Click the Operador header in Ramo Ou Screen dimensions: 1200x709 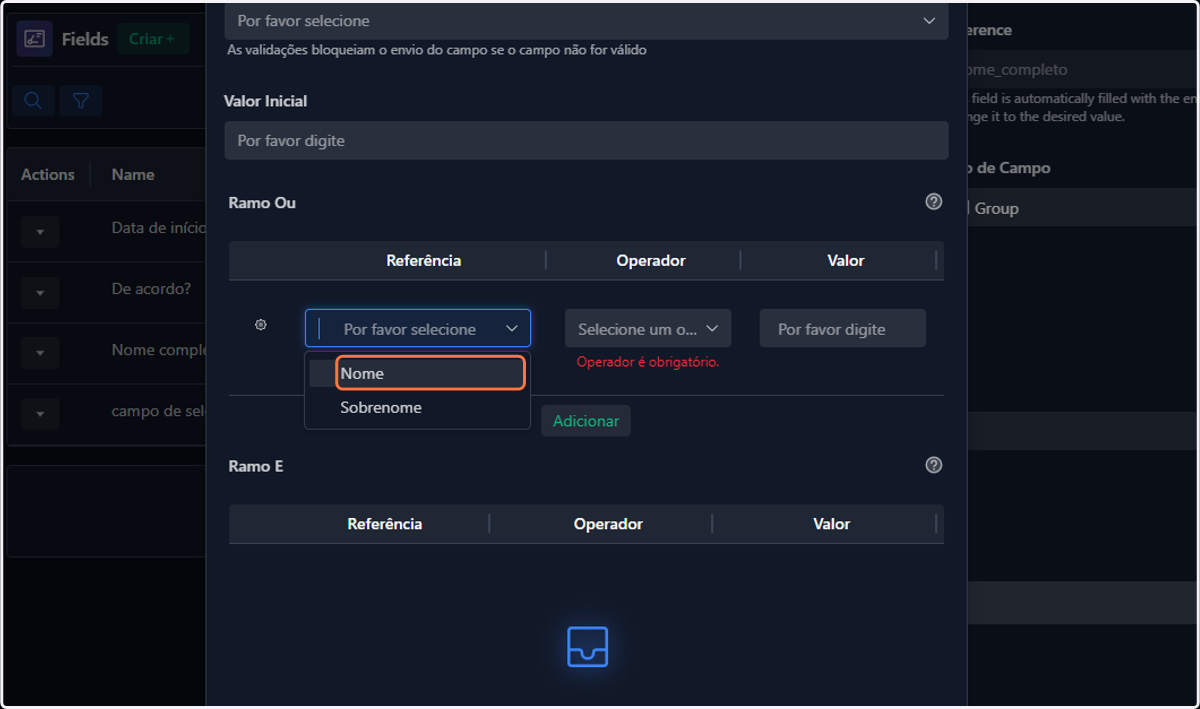point(651,260)
